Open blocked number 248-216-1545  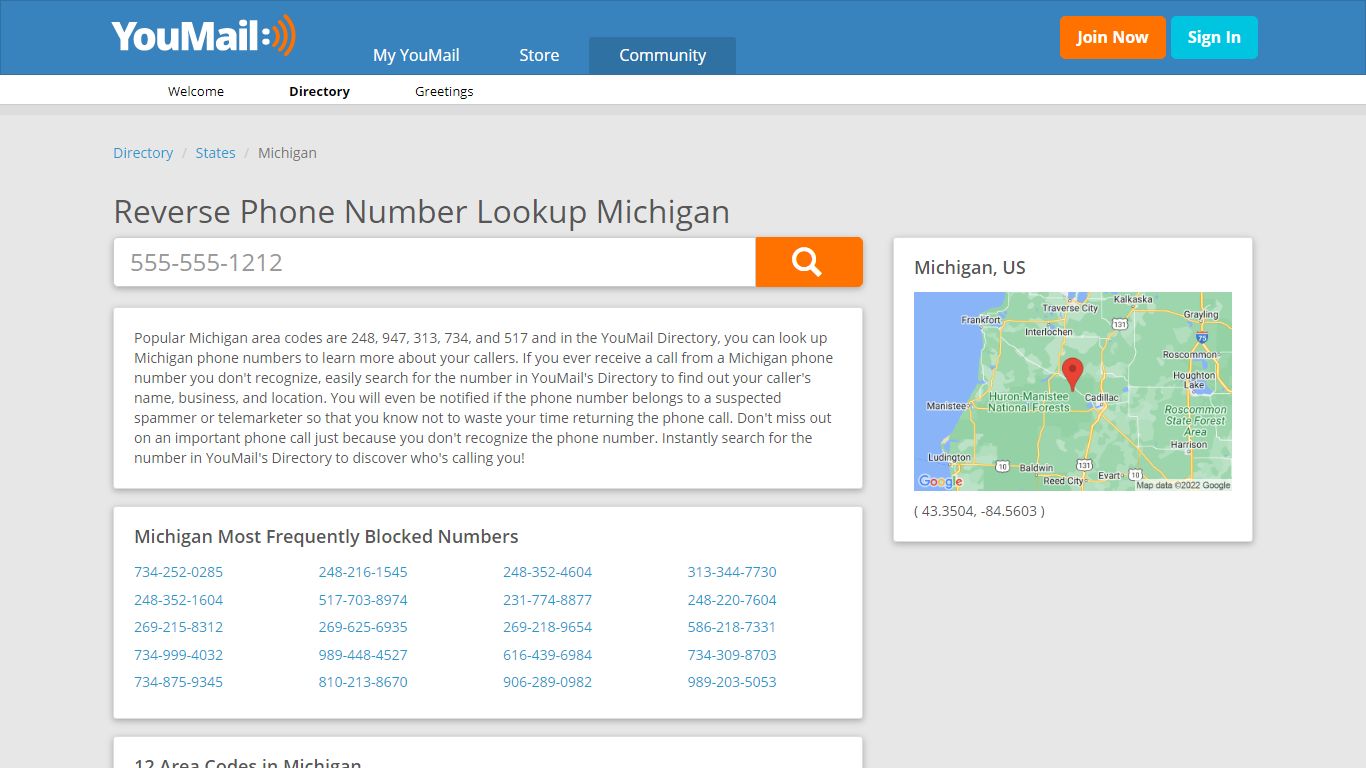click(x=363, y=572)
